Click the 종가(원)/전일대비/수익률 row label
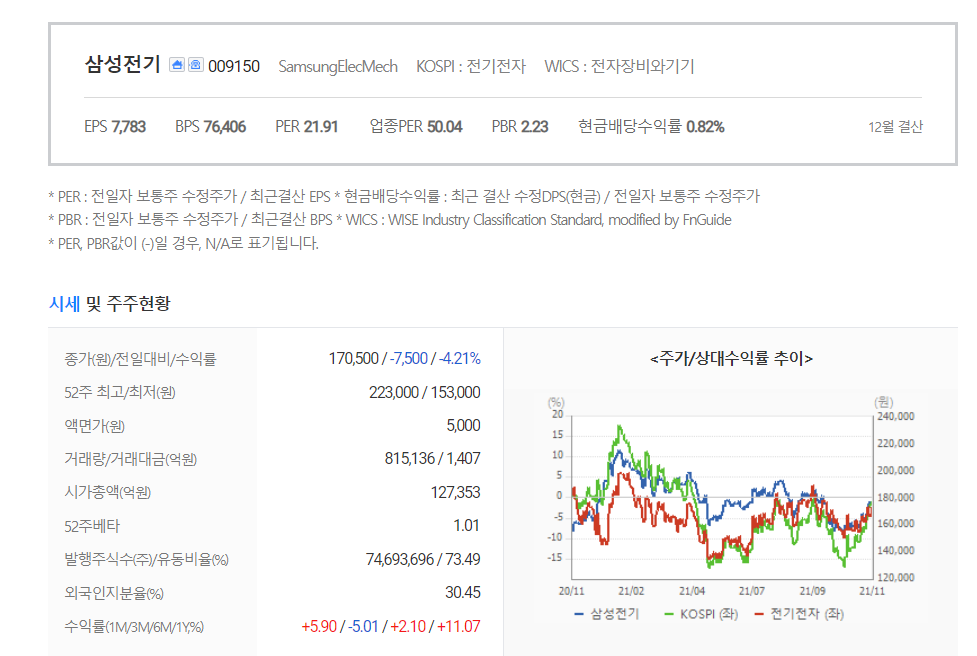The width and height of the screenshot is (977, 656). 140,359
